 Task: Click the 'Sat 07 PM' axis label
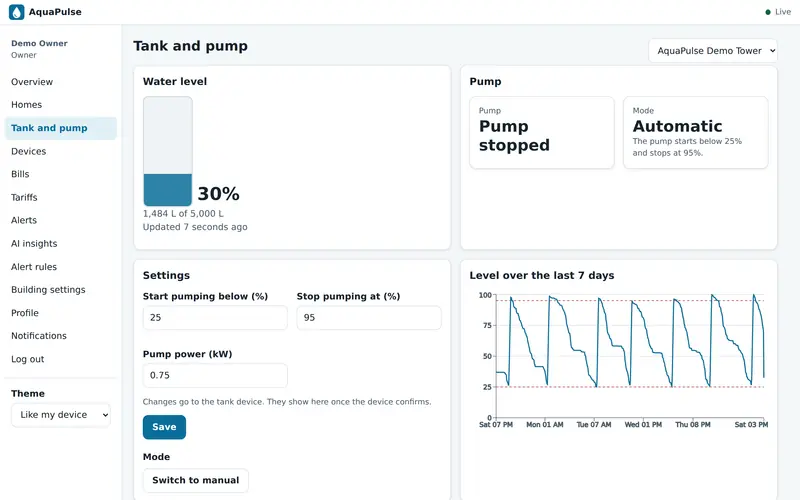click(x=496, y=424)
